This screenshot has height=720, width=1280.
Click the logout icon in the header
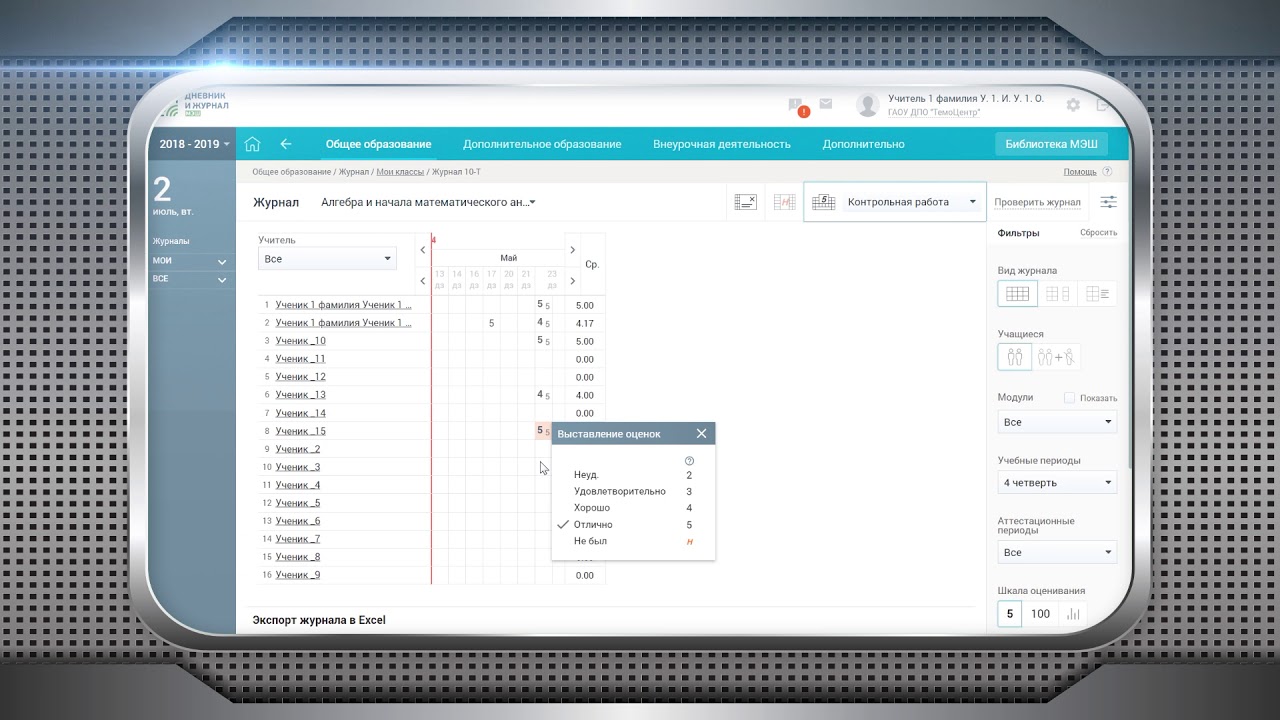[x=1102, y=105]
